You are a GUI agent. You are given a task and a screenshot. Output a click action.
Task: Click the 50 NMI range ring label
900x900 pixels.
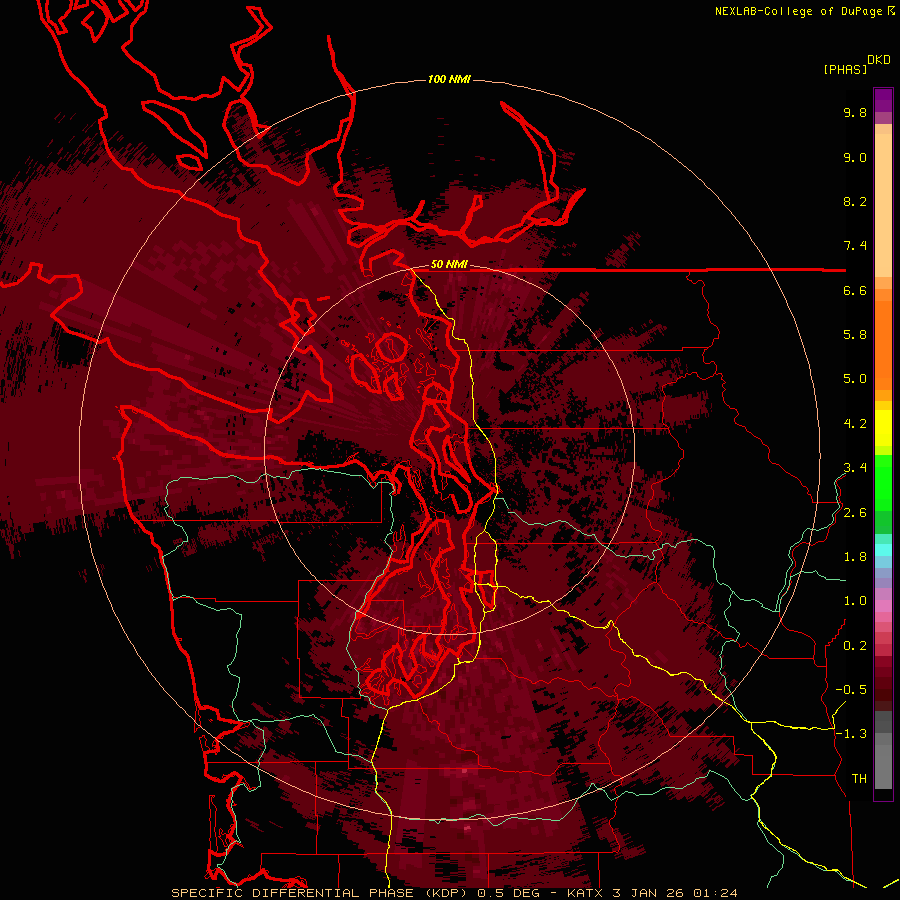click(449, 265)
